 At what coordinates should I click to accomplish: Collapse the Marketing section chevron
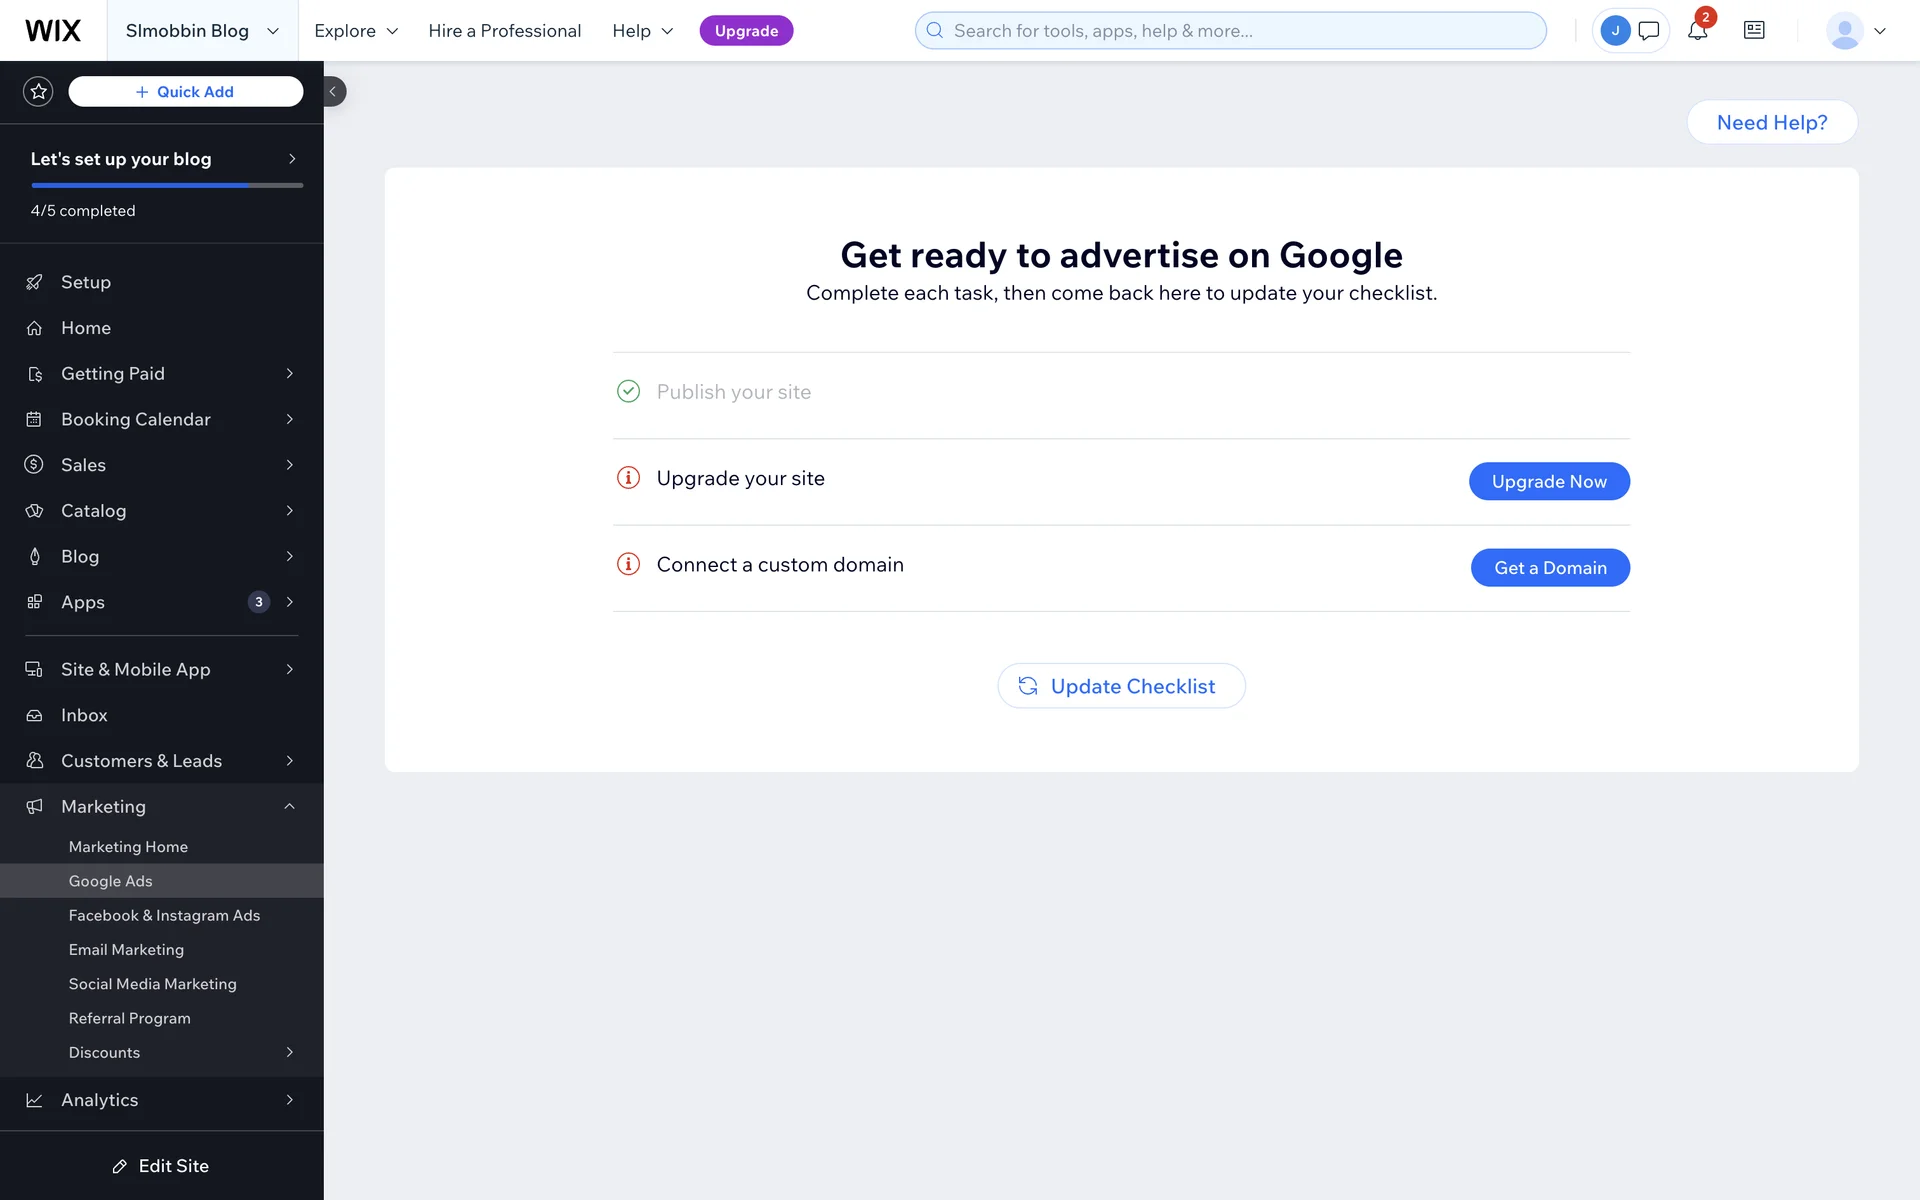[x=289, y=806]
